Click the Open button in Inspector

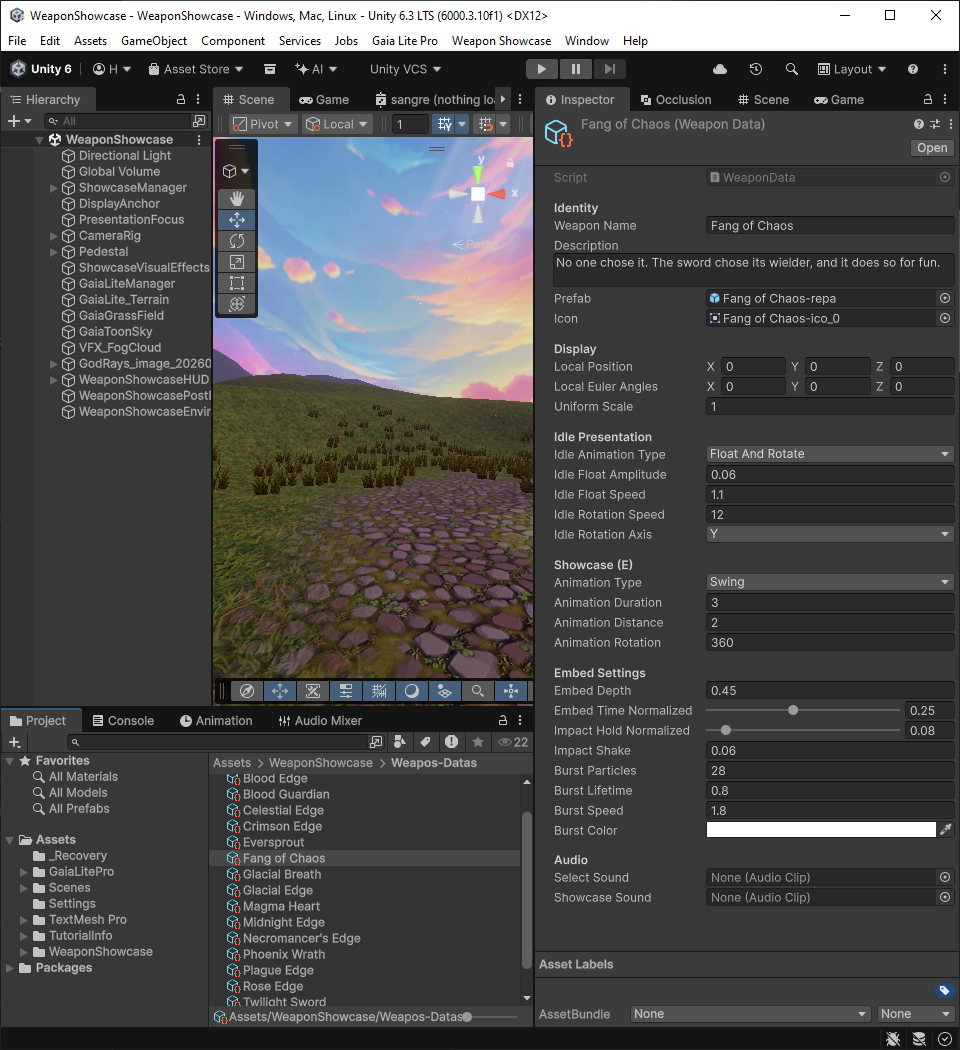[x=932, y=147]
